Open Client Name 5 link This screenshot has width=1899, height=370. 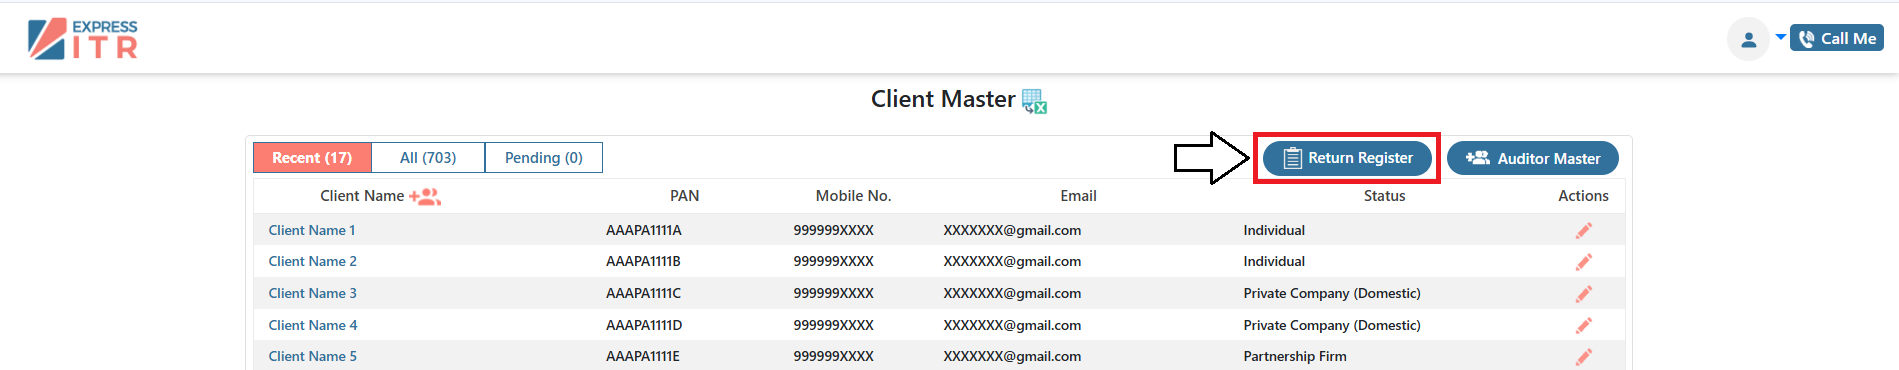tap(312, 356)
